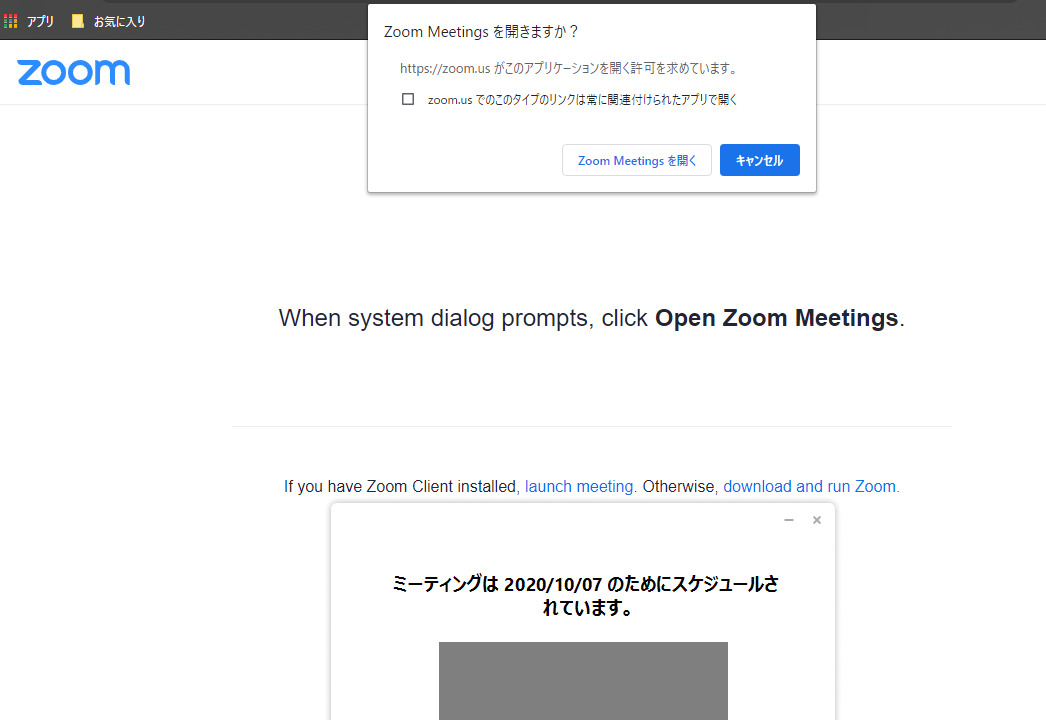Click the https://zoom.us permission request text
Viewport: 1046px width, 720px height.
568,68
